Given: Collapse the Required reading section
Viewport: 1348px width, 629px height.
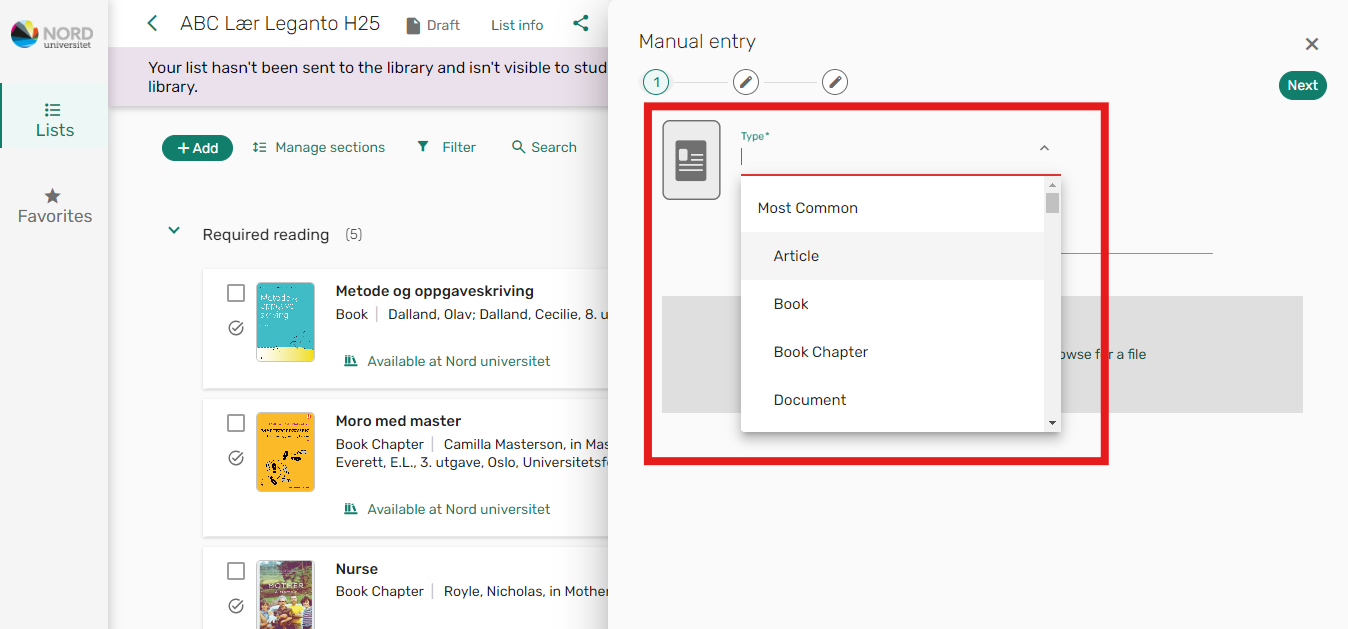Looking at the screenshot, I should point(174,231).
